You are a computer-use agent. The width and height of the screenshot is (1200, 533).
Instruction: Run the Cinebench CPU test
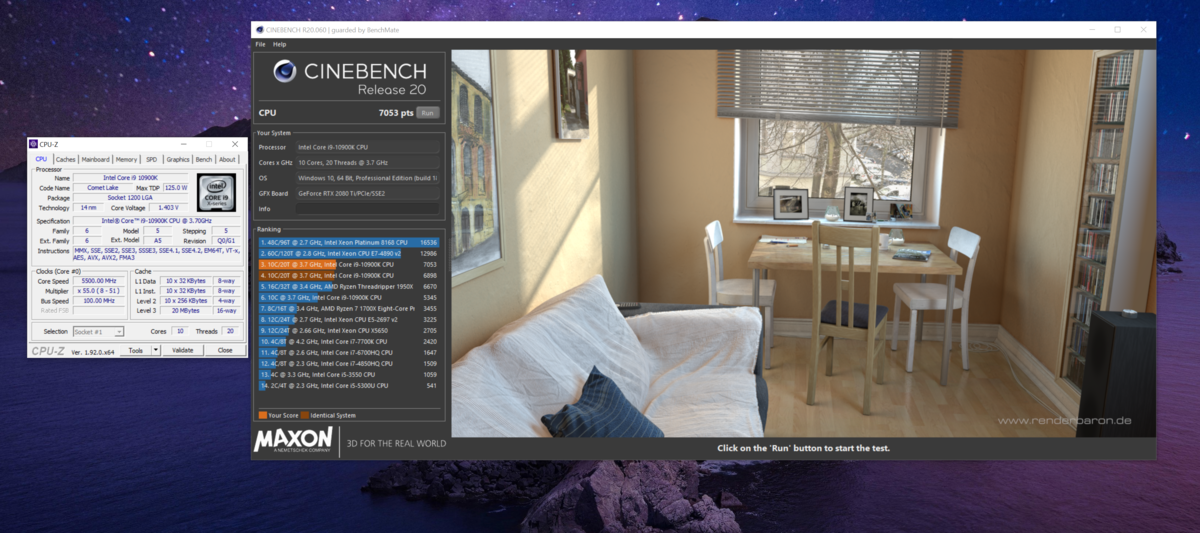(428, 113)
